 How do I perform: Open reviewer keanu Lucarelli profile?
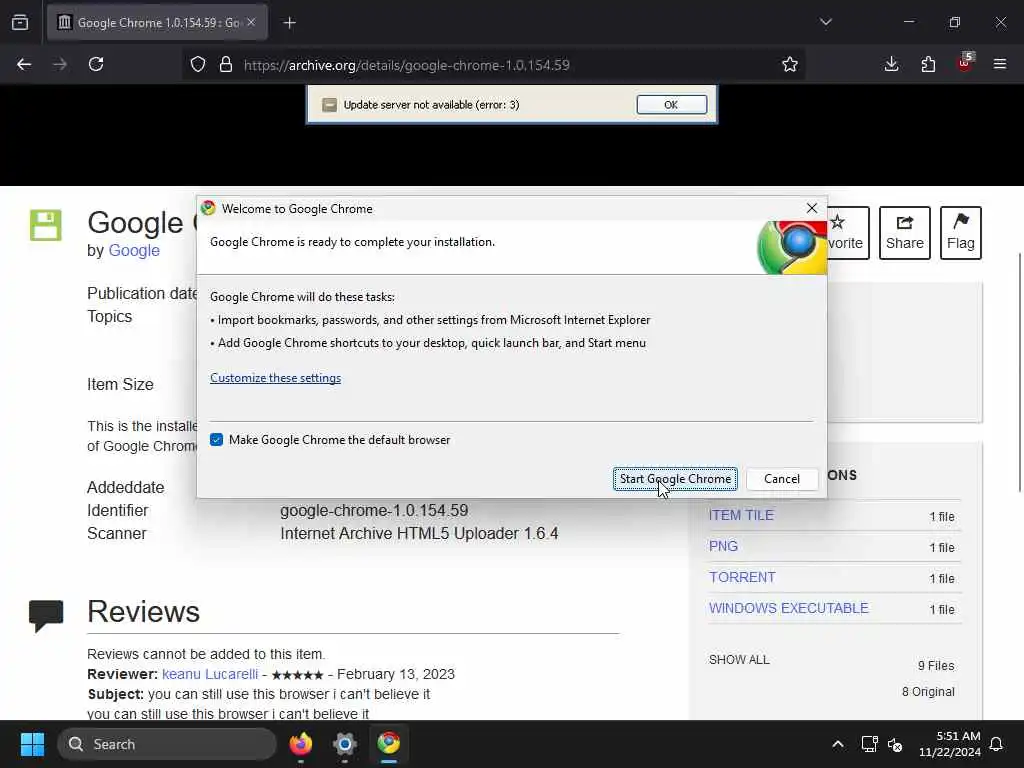coord(210,674)
